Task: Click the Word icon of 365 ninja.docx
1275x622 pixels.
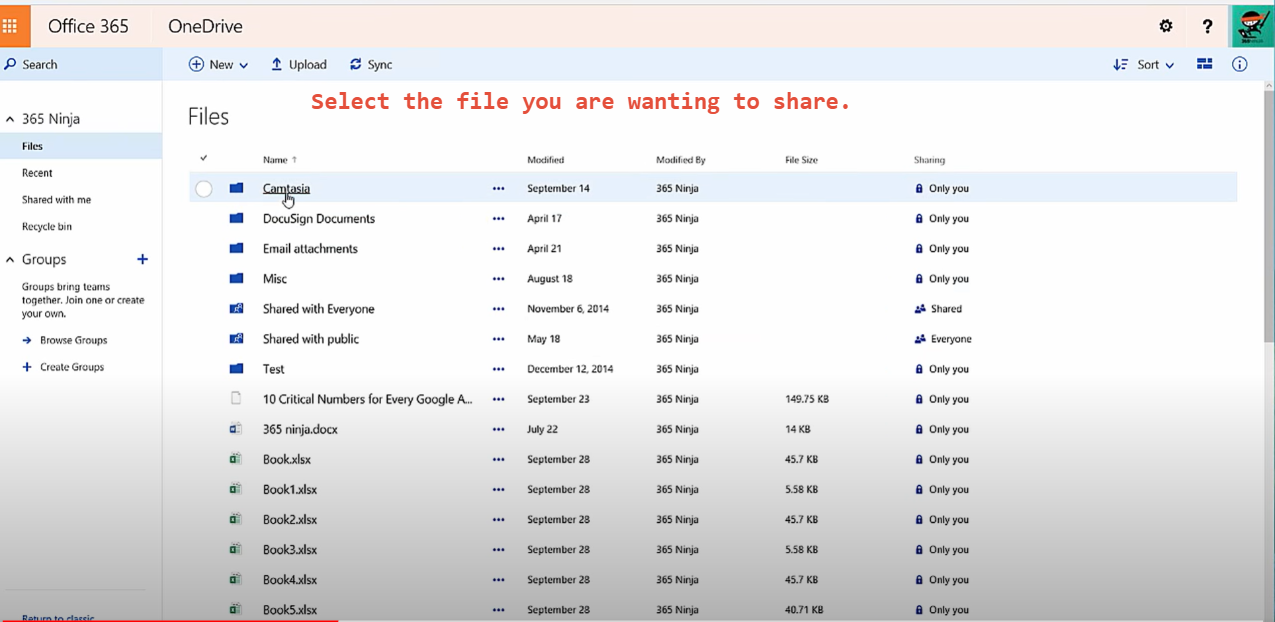Action: [236, 429]
